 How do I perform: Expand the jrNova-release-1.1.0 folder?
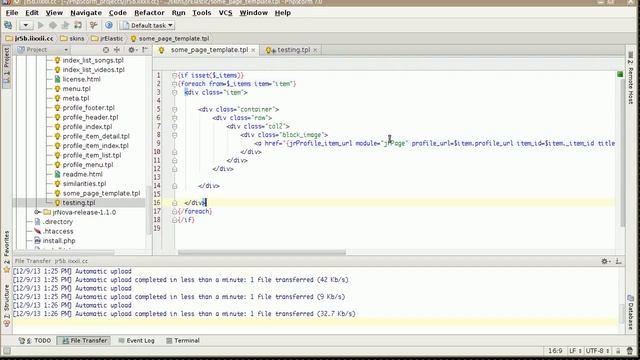37,212
